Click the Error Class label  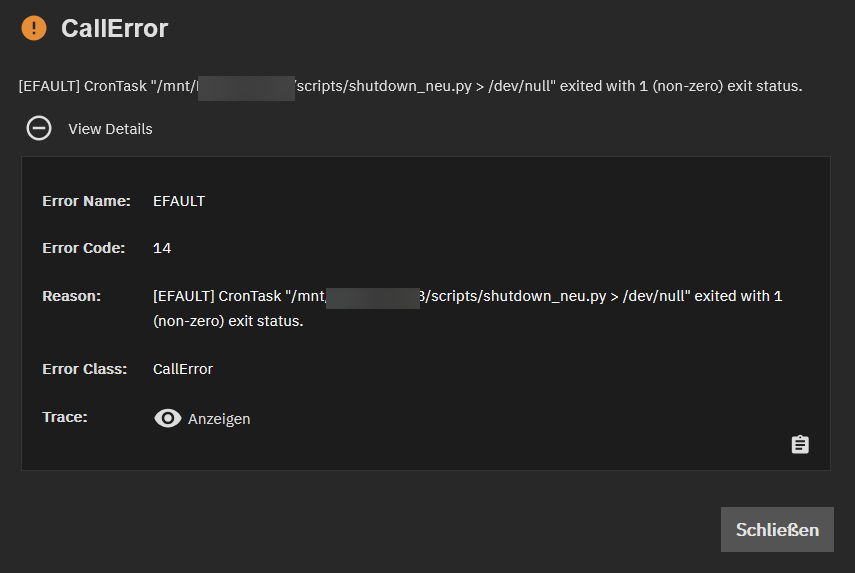[x=84, y=369]
